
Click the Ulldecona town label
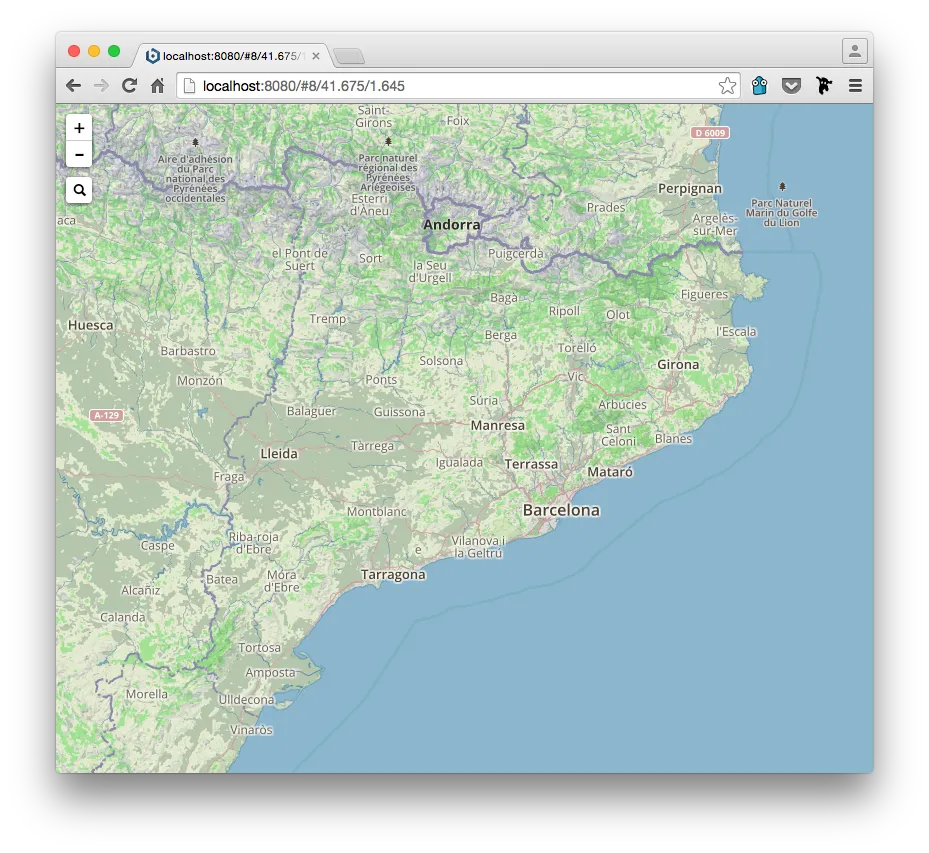[246, 700]
